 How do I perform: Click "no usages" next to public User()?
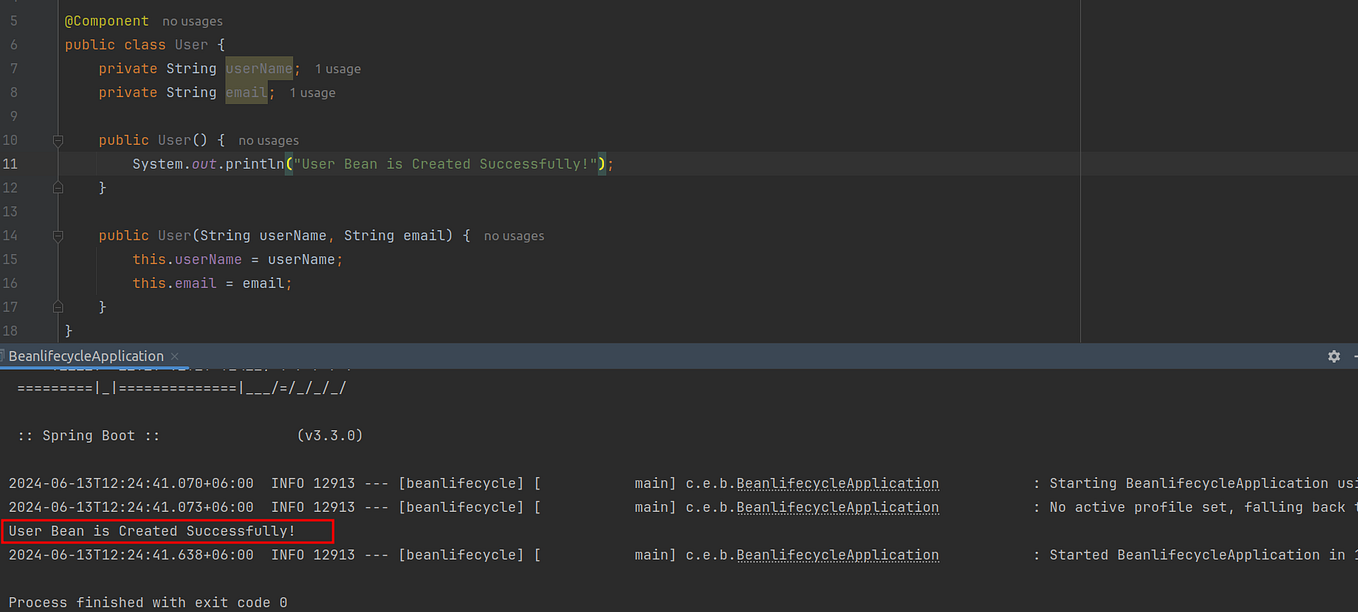[x=268, y=140]
